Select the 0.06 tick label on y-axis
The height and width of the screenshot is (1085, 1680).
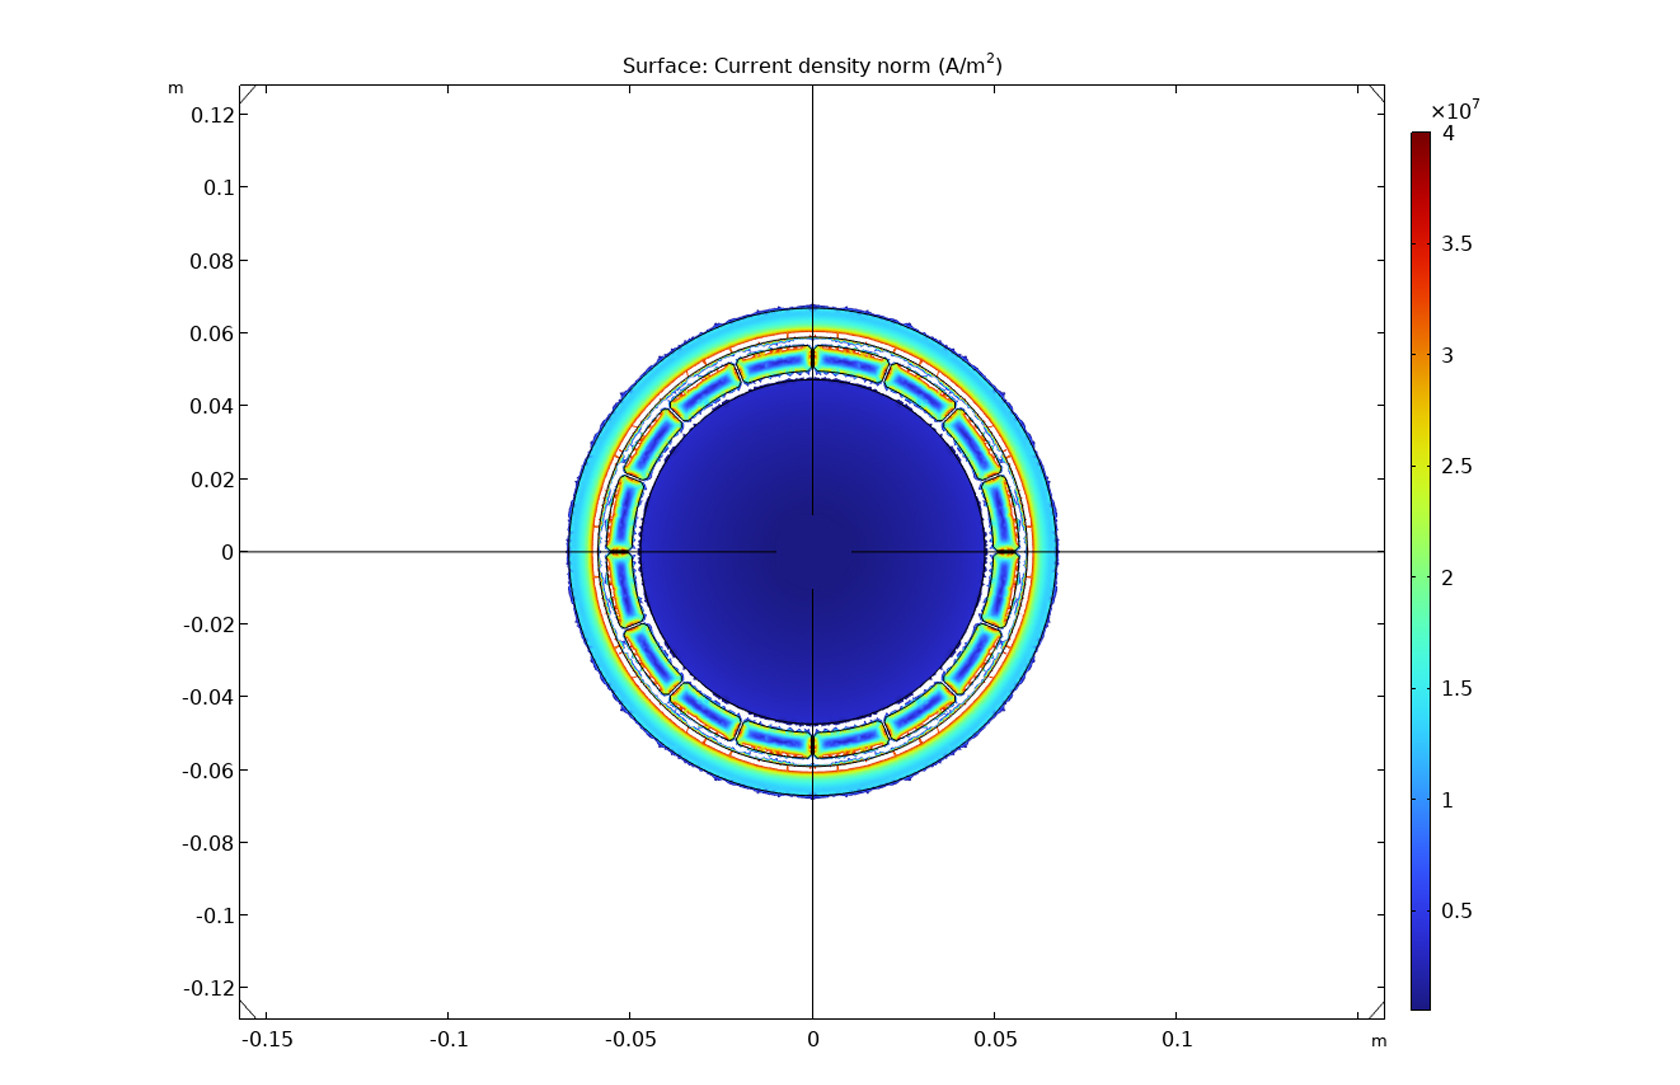coord(212,333)
